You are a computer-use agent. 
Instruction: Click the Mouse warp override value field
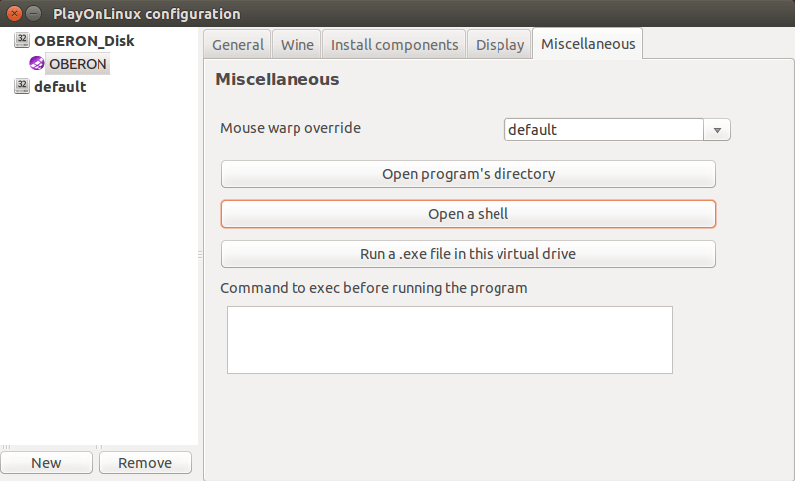tap(604, 130)
